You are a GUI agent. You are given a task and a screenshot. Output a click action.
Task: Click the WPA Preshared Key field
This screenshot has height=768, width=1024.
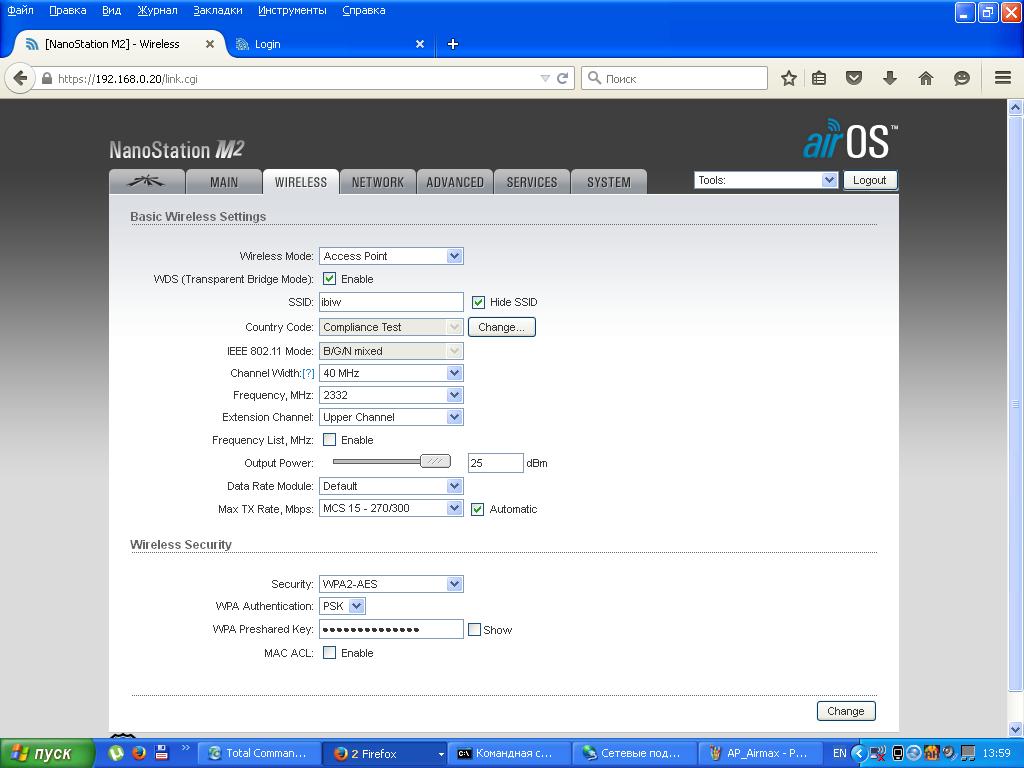[x=391, y=630]
